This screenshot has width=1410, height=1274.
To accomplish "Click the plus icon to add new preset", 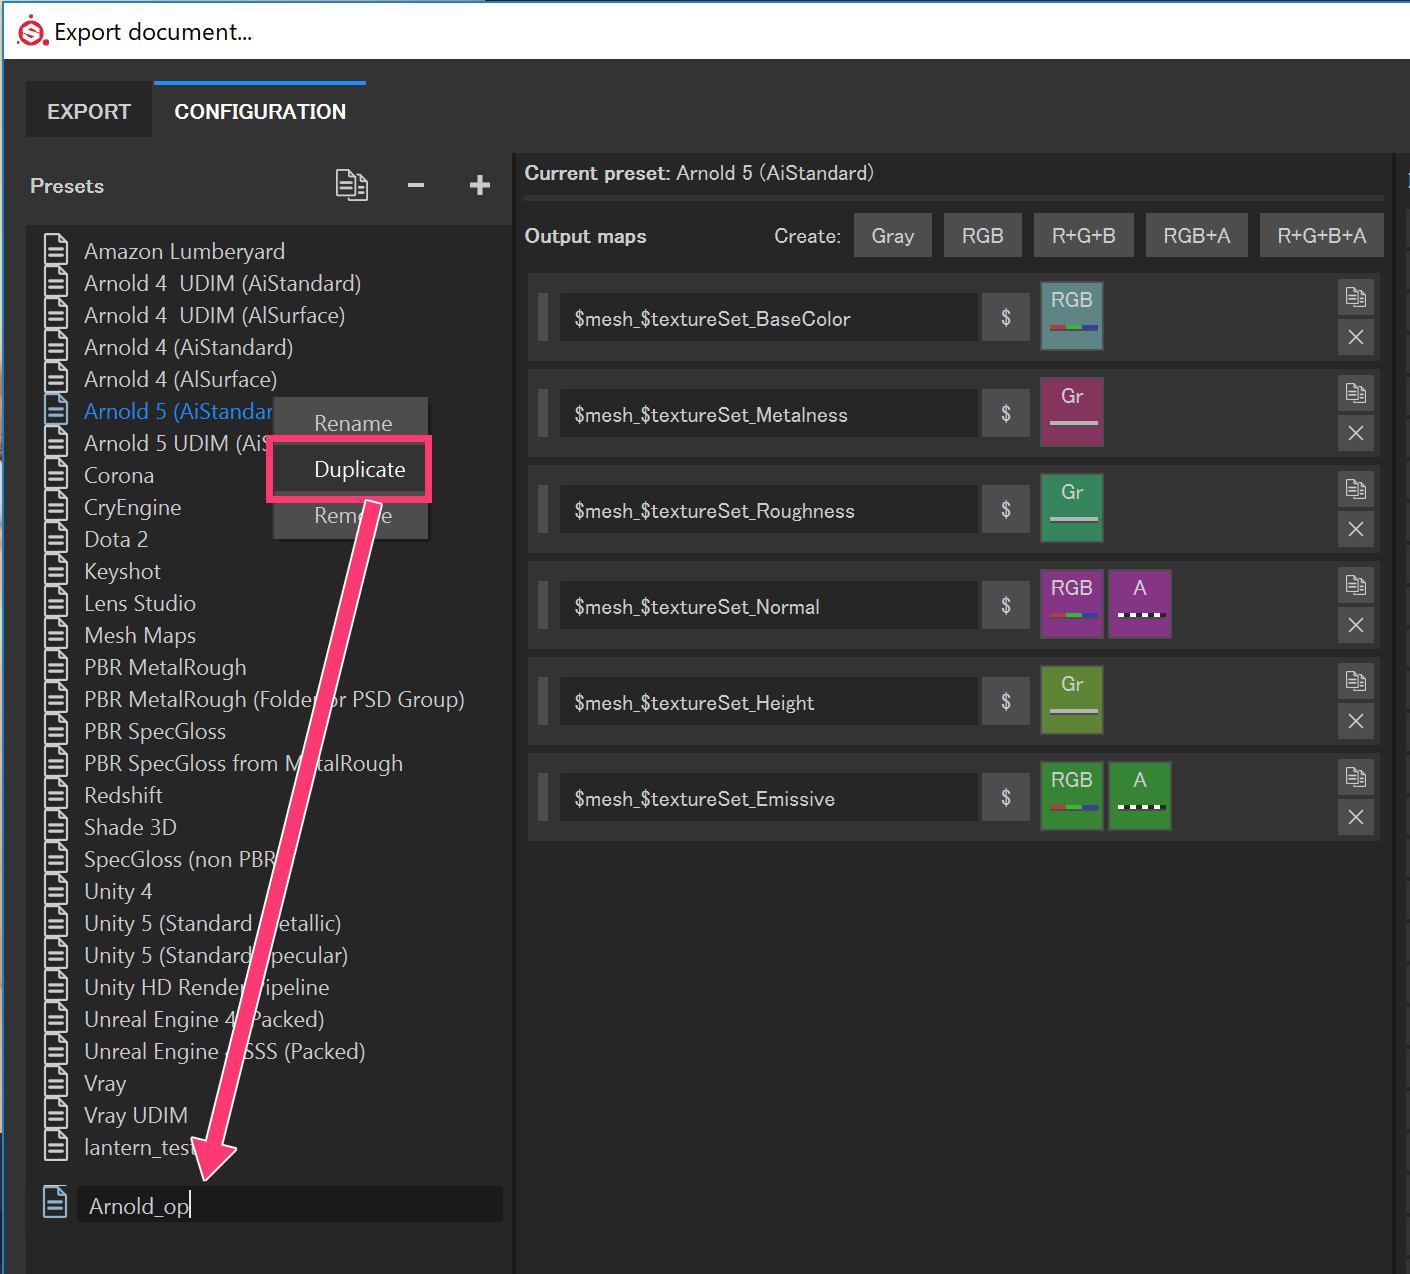I will click(480, 185).
